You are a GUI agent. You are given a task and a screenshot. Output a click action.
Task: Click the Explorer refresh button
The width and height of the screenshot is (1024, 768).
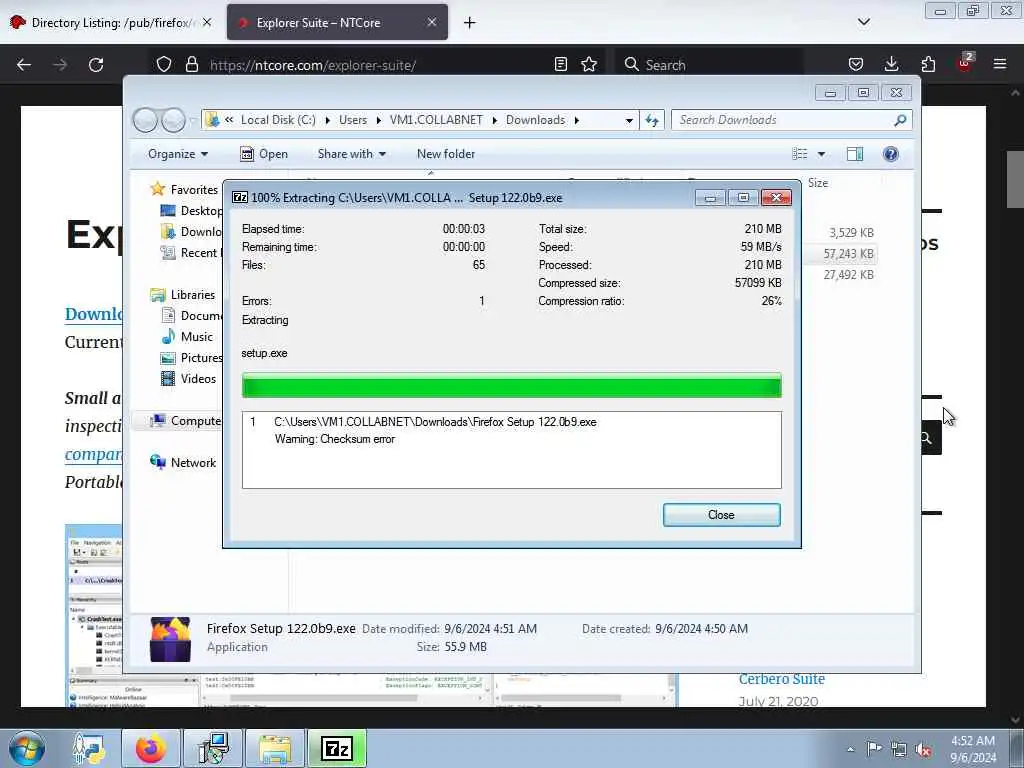652,120
